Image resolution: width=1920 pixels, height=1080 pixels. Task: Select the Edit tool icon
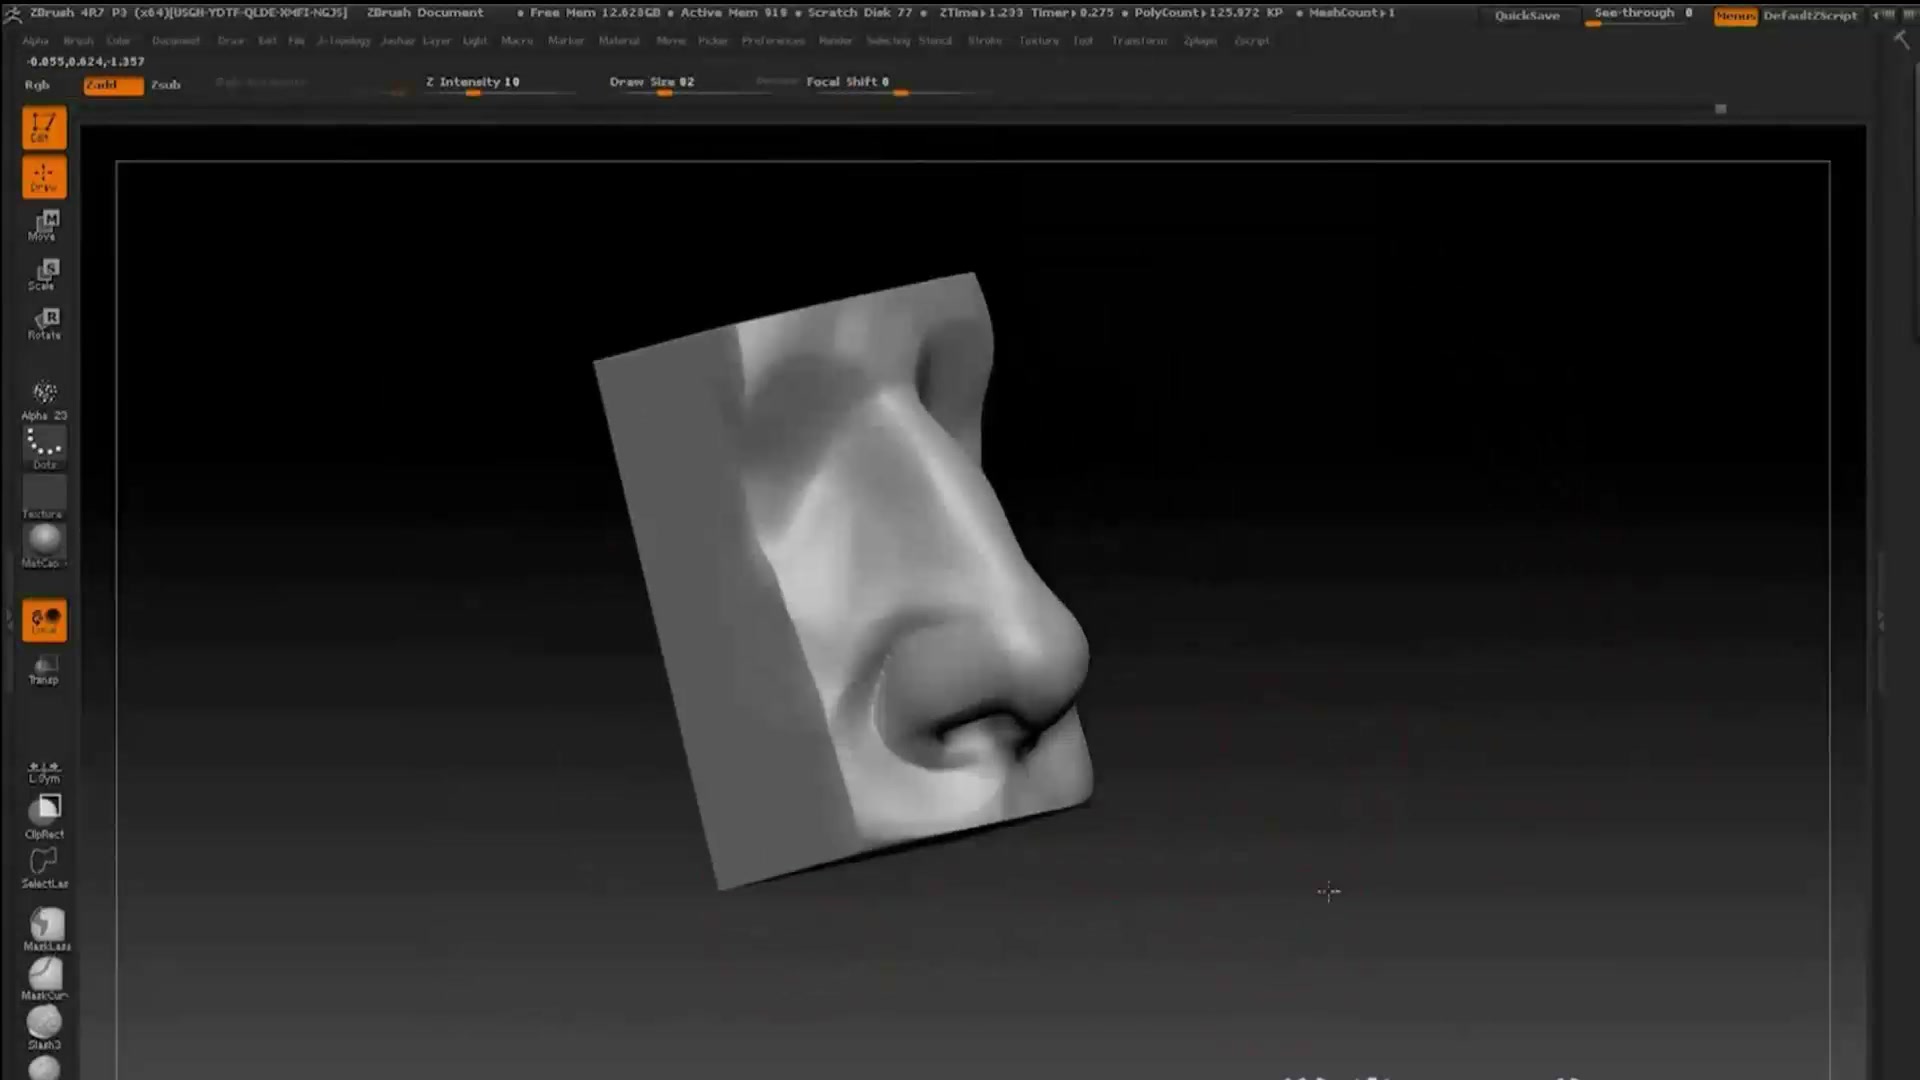[x=43, y=127]
